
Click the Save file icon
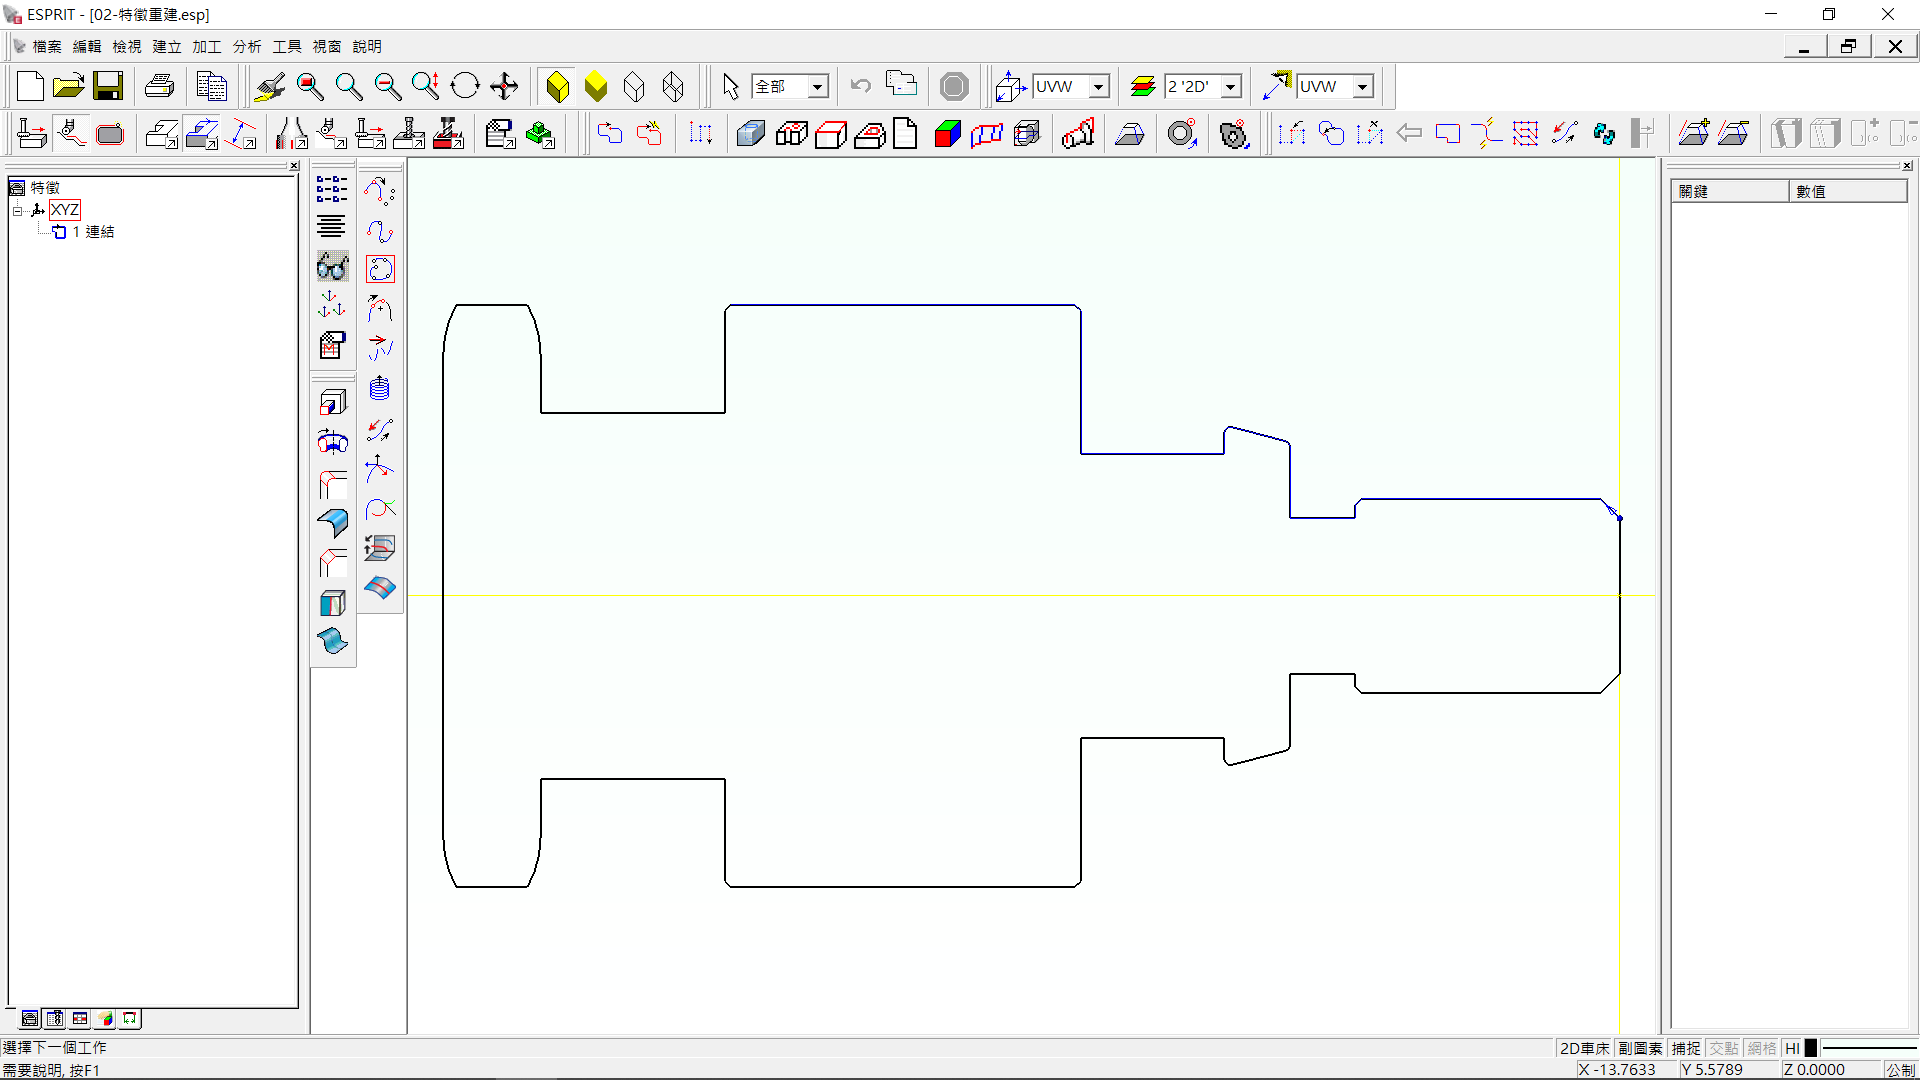click(x=108, y=86)
